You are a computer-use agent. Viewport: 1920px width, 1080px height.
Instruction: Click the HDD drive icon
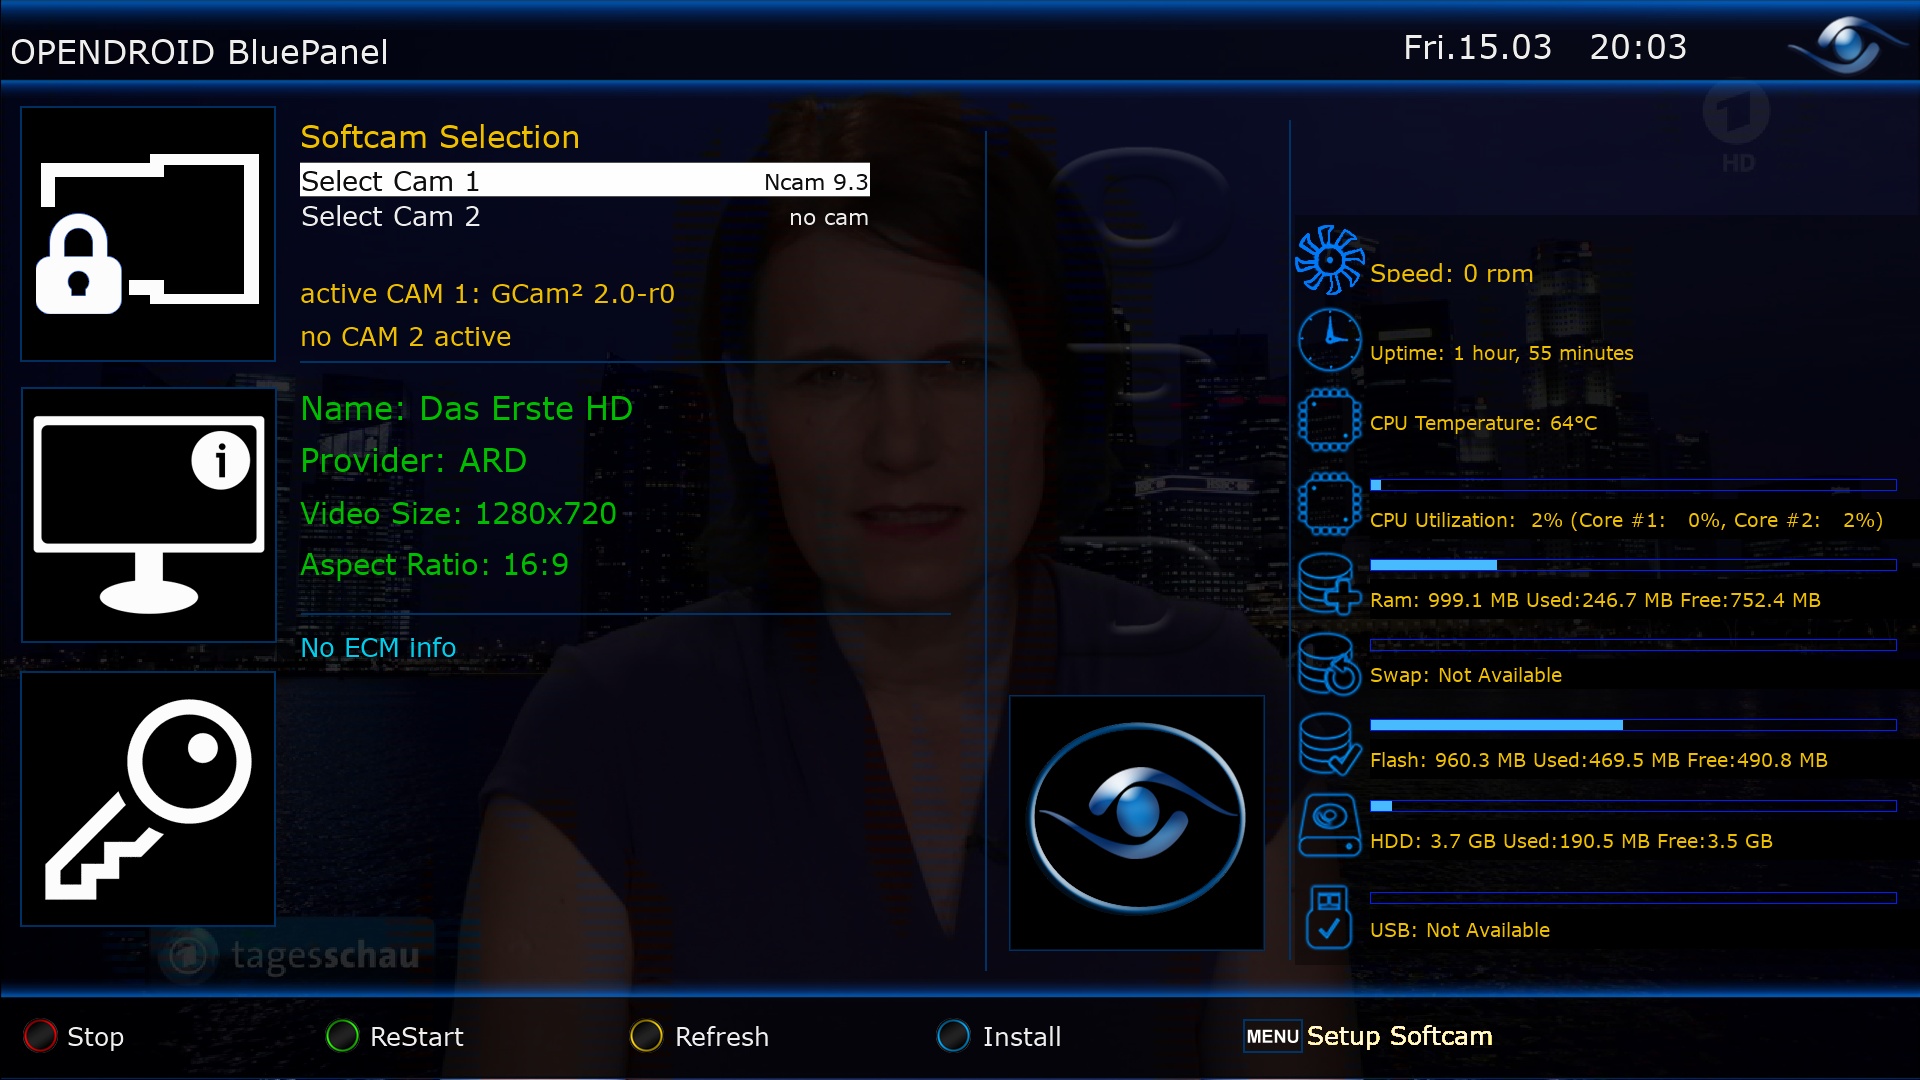click(1329, 825)
